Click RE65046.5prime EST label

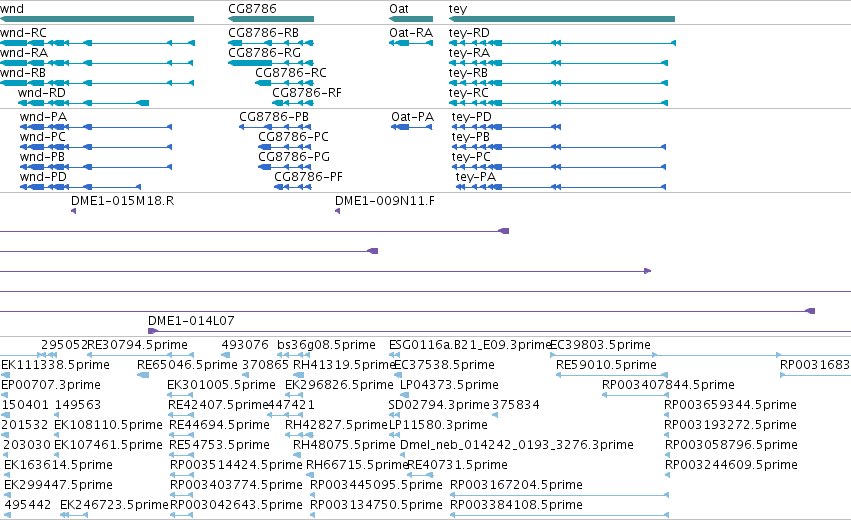(188, 365)
